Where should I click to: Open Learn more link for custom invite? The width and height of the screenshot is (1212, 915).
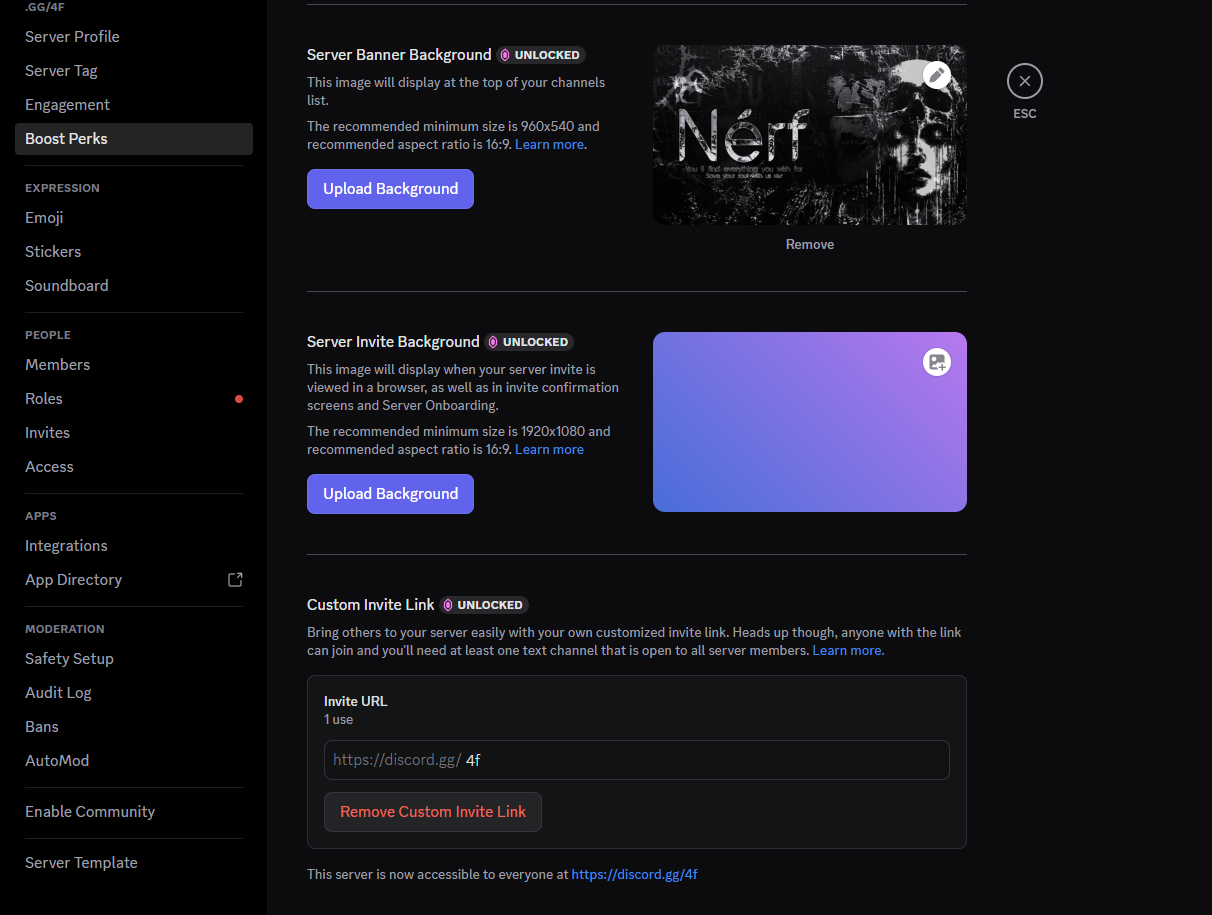(847, 650)
